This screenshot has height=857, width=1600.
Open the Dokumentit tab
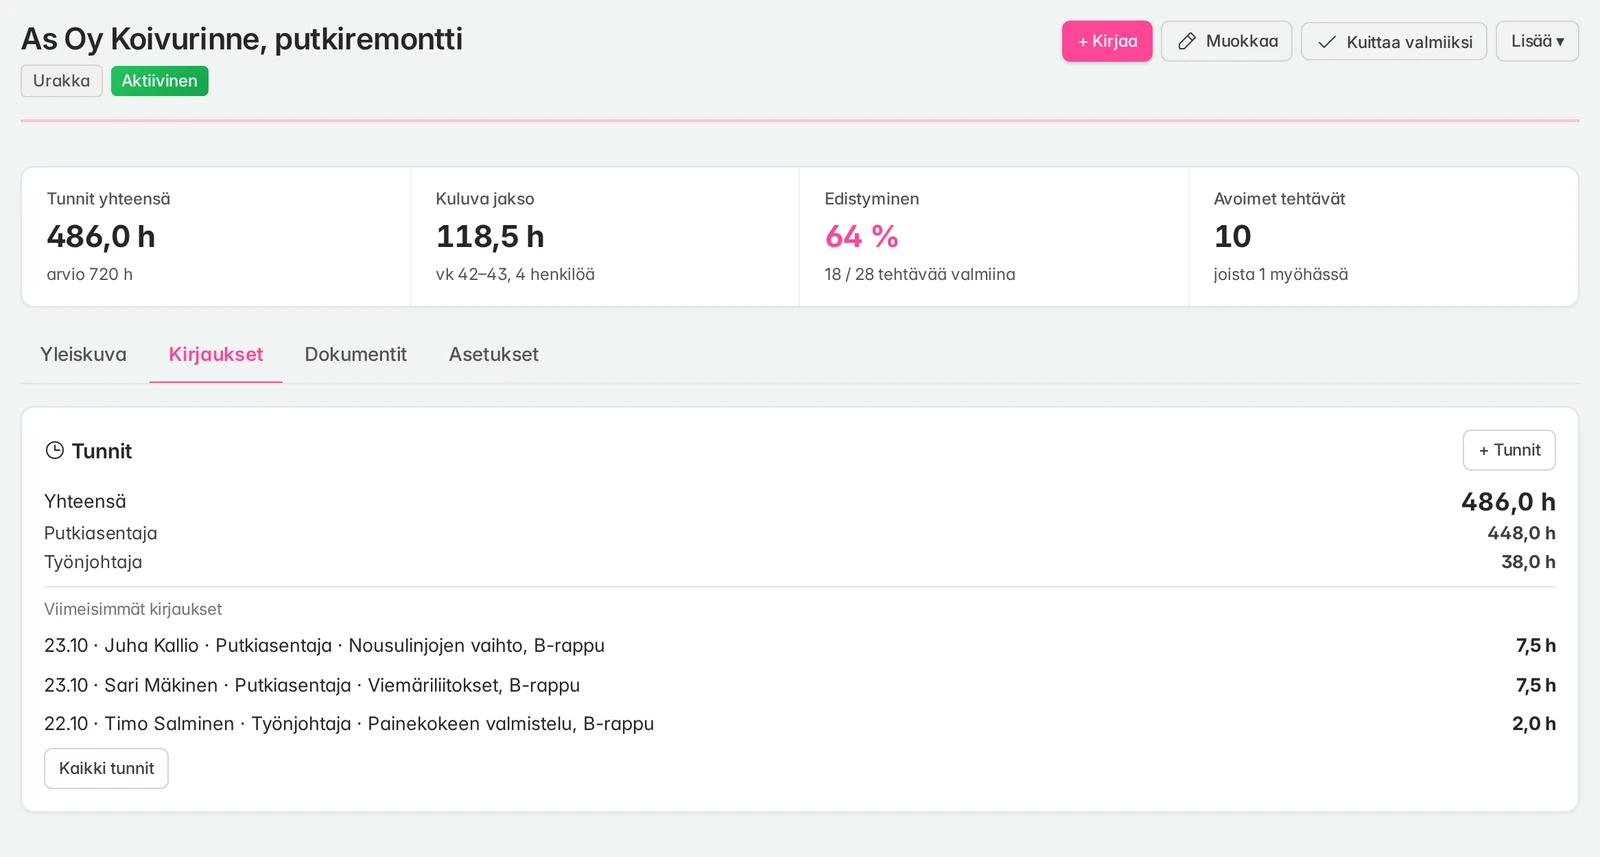tap(356, 354)
